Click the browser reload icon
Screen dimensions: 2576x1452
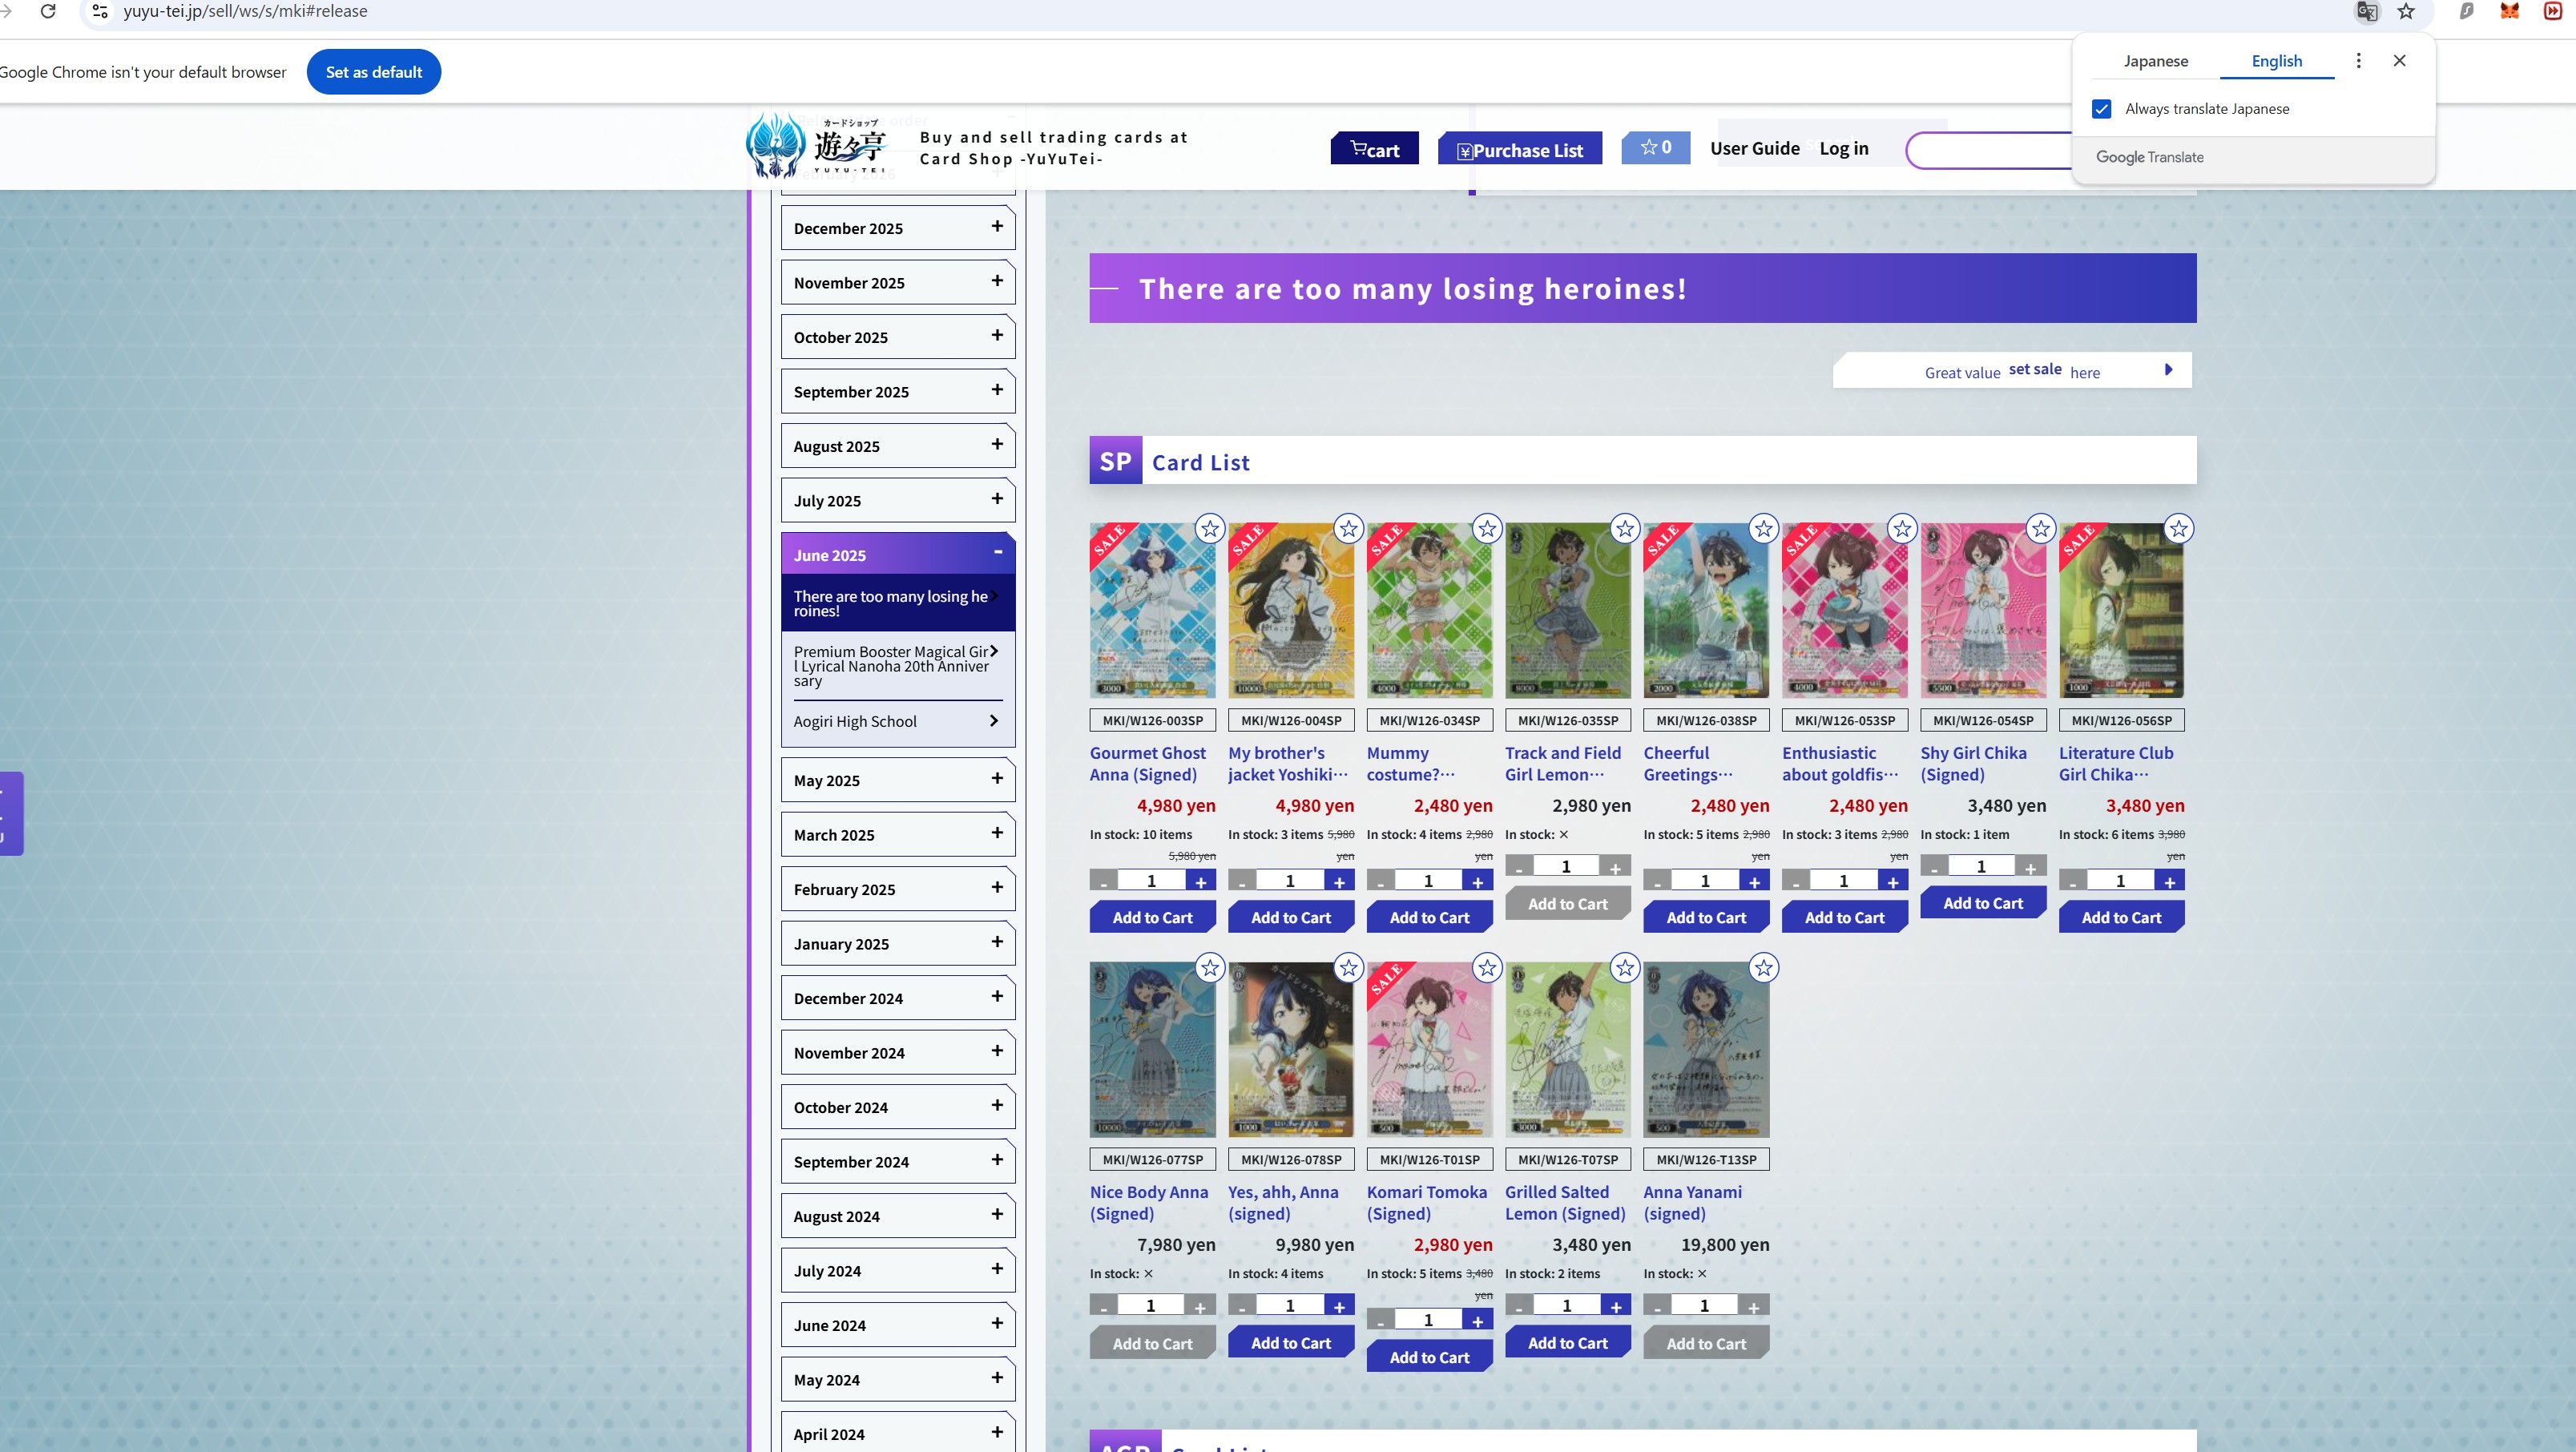[x=49, y=11]
